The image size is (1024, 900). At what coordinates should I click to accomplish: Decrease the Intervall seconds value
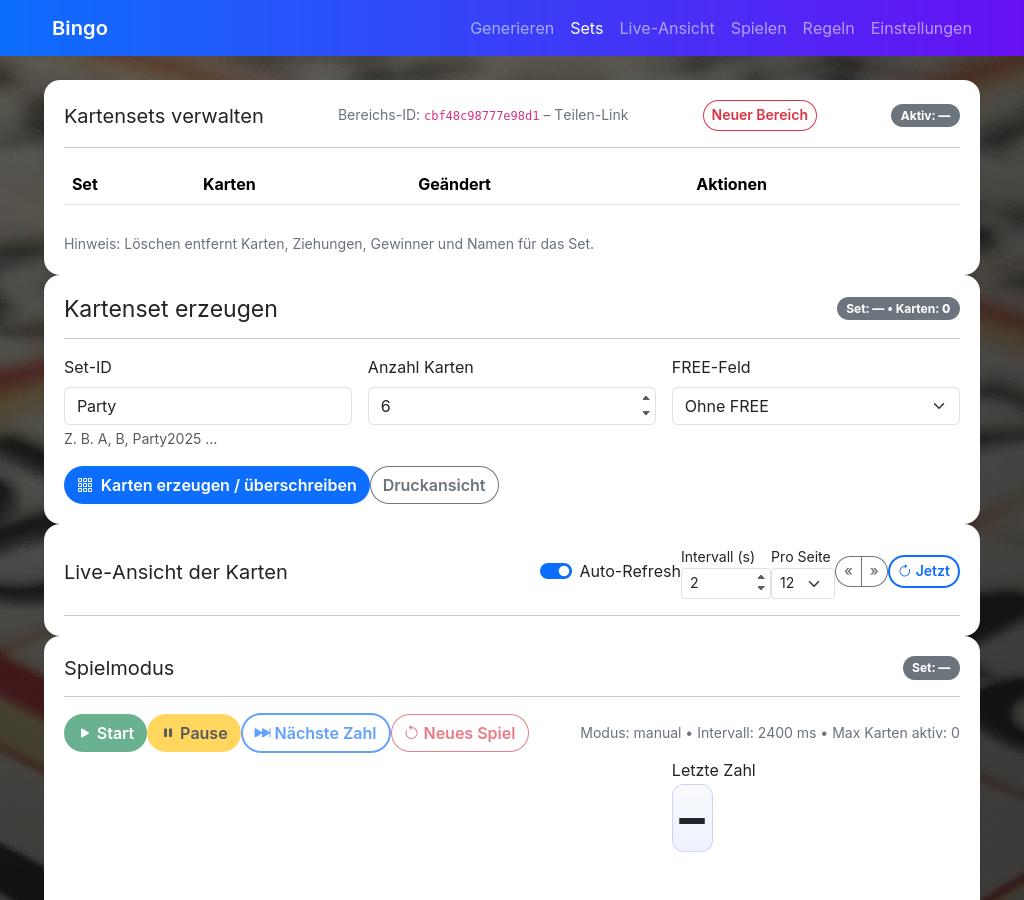761,589
